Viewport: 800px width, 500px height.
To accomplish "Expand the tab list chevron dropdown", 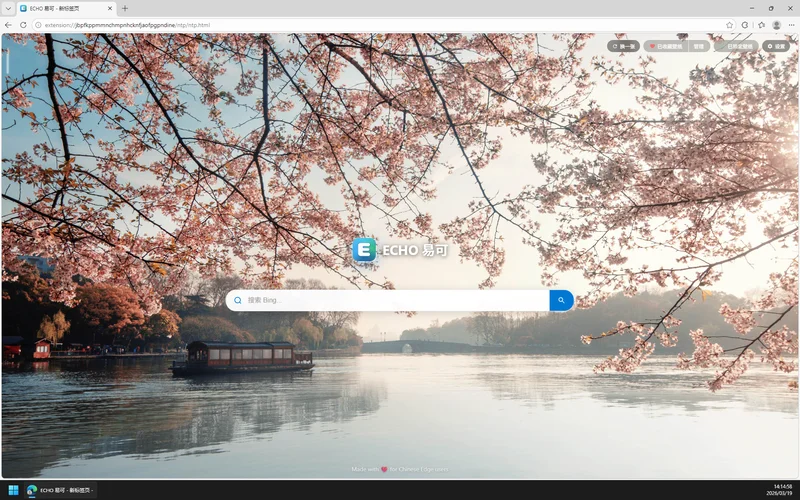I will point(9,8).
